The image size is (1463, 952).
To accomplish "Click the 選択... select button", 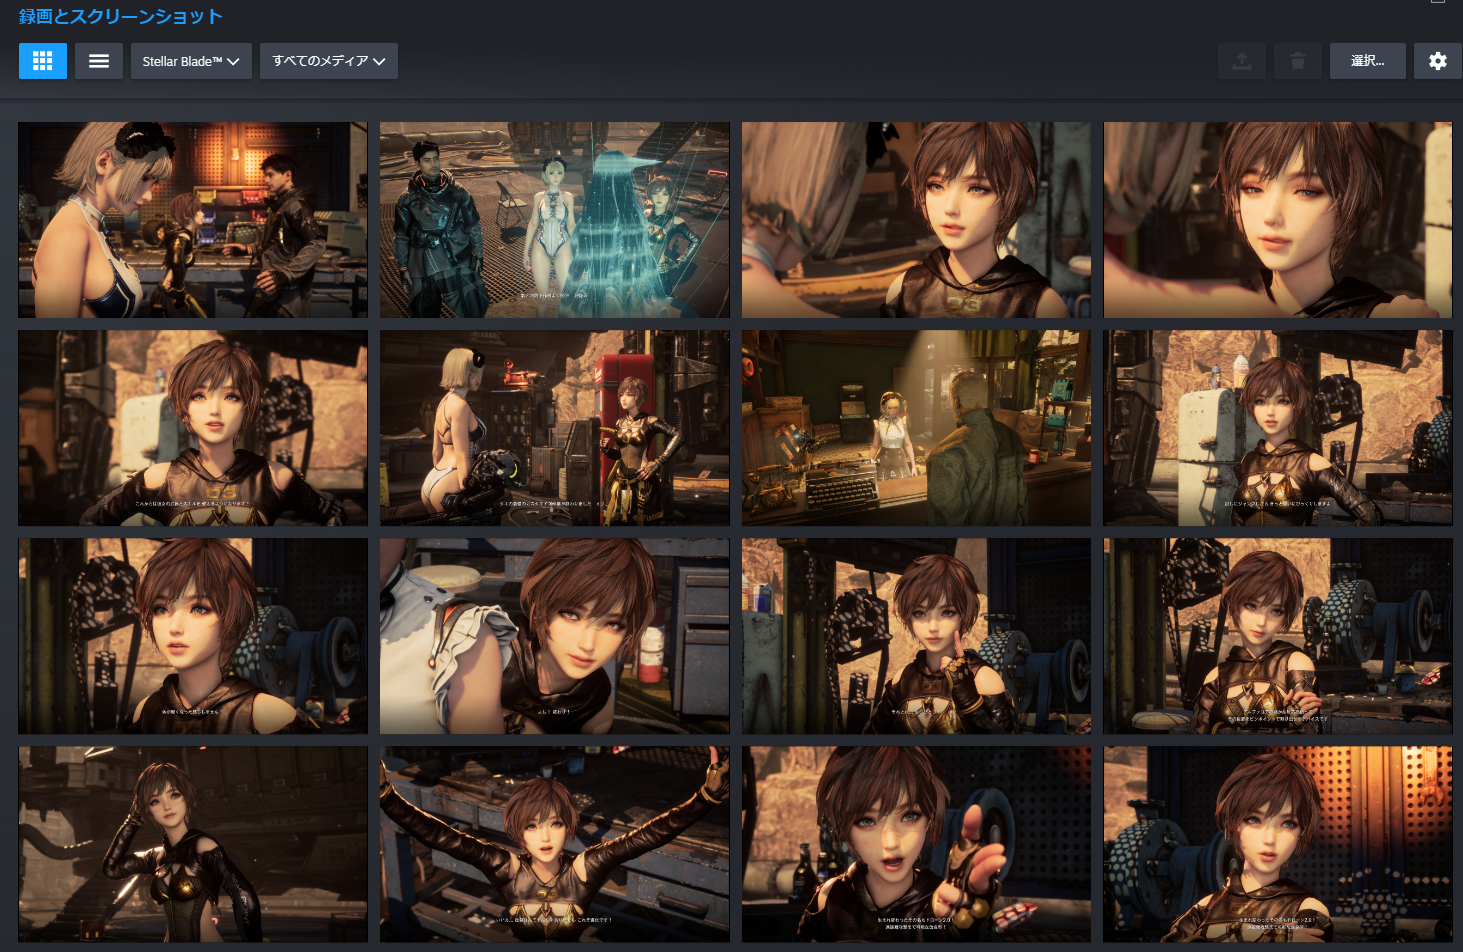I will (x=1368, y=61).
